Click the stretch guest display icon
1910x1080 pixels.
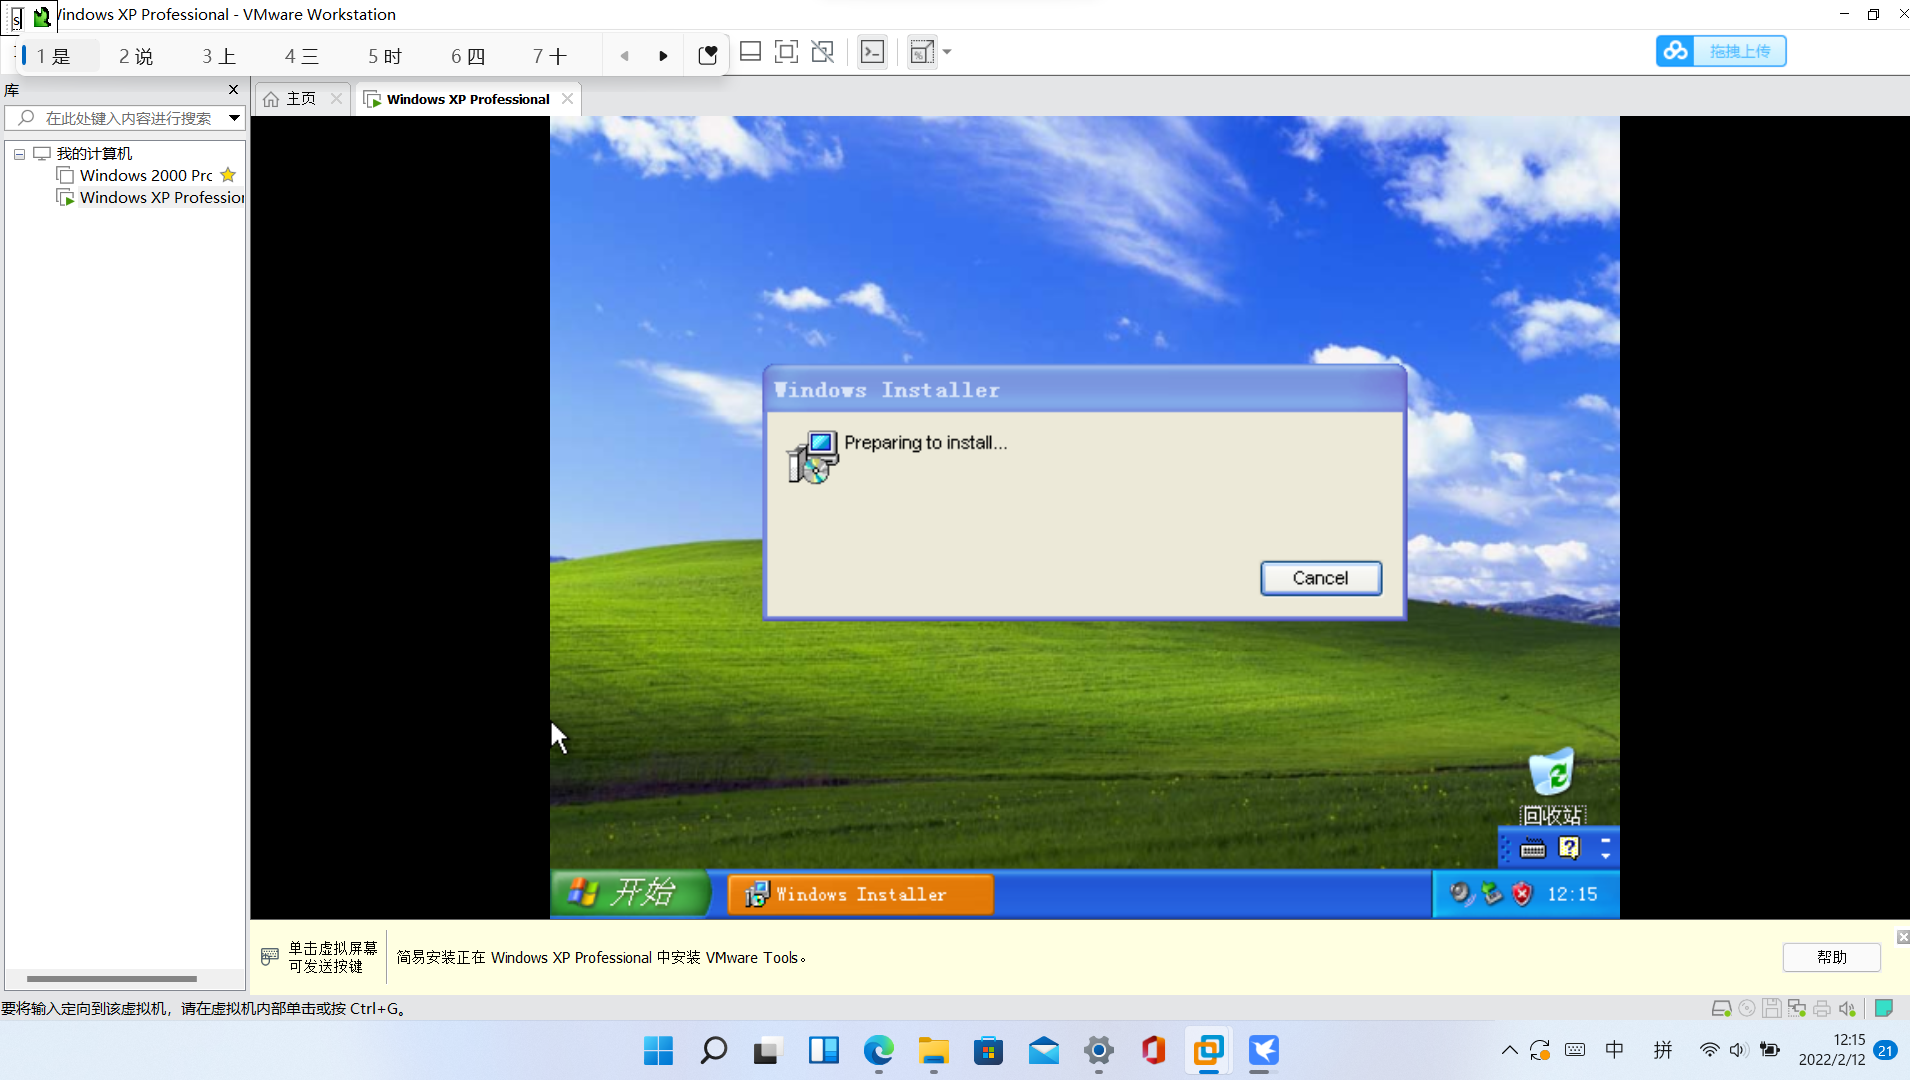coord(922,52)
